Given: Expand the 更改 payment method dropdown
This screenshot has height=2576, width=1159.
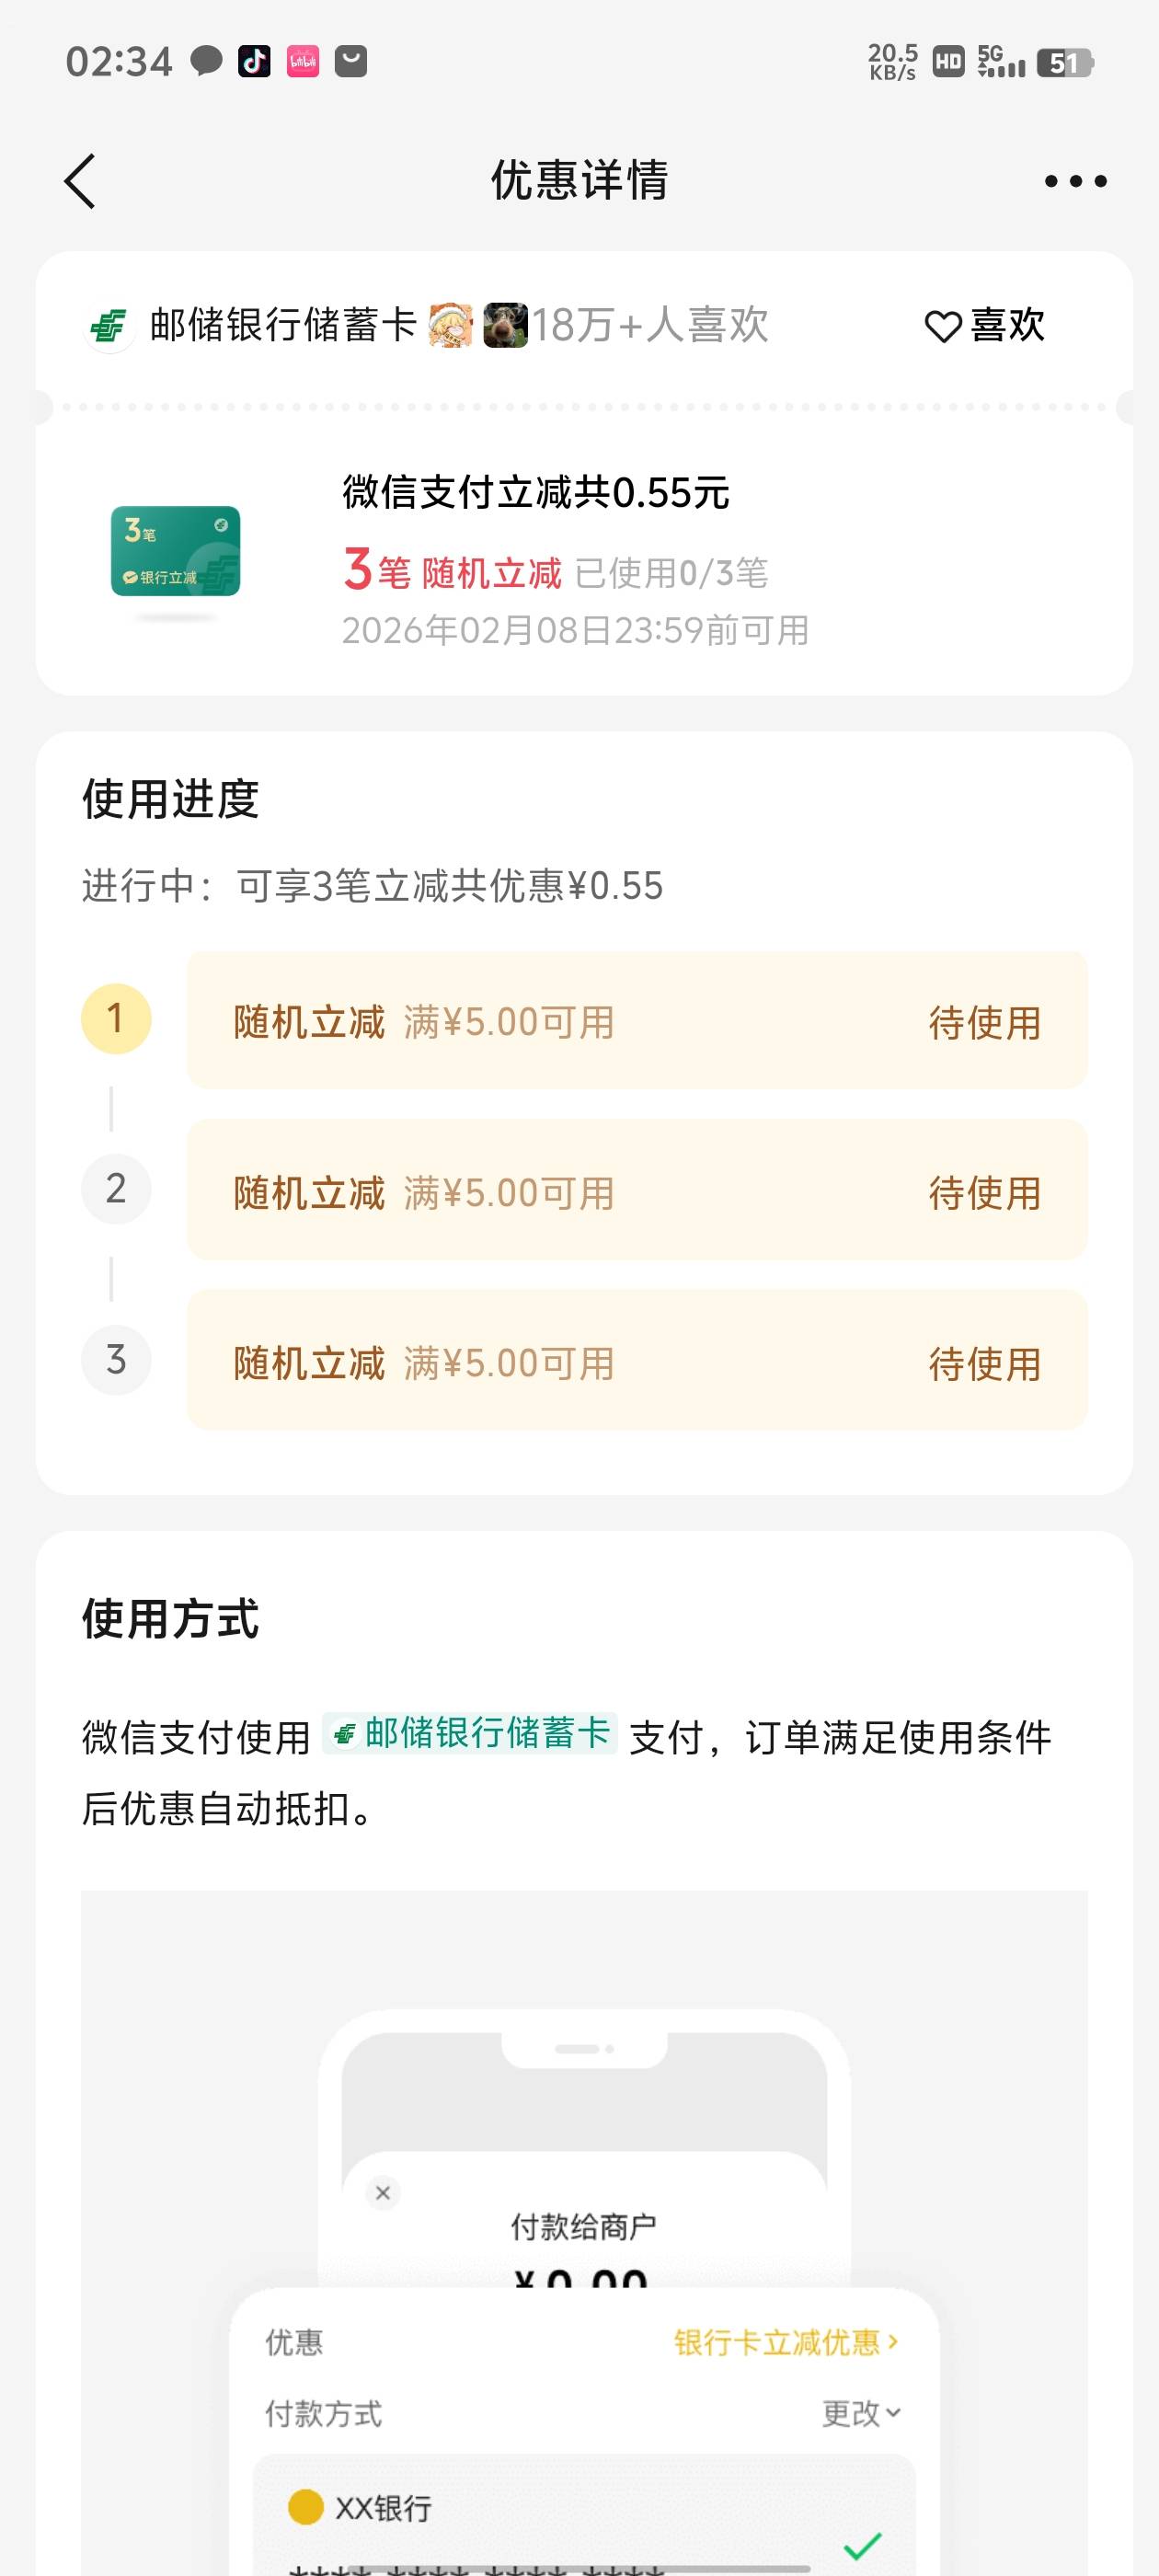Looking at the screenshot, I should [861, 2413].
